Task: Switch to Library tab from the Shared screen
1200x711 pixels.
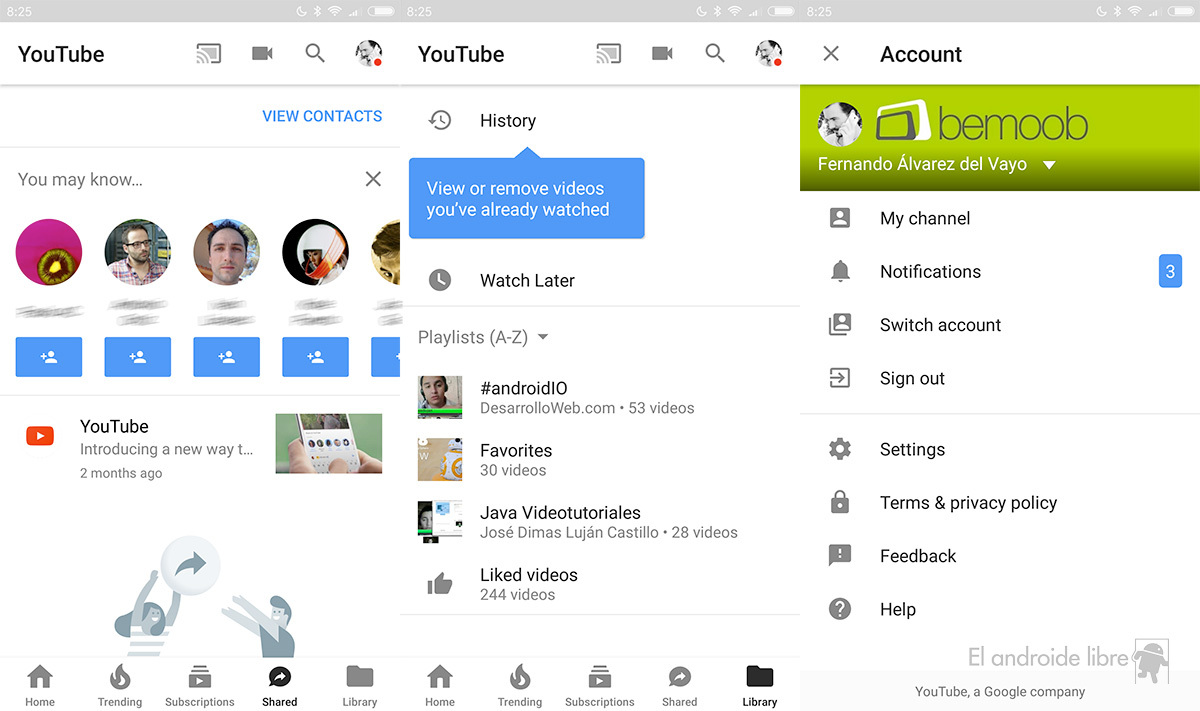Action: (x=360, y=686)
